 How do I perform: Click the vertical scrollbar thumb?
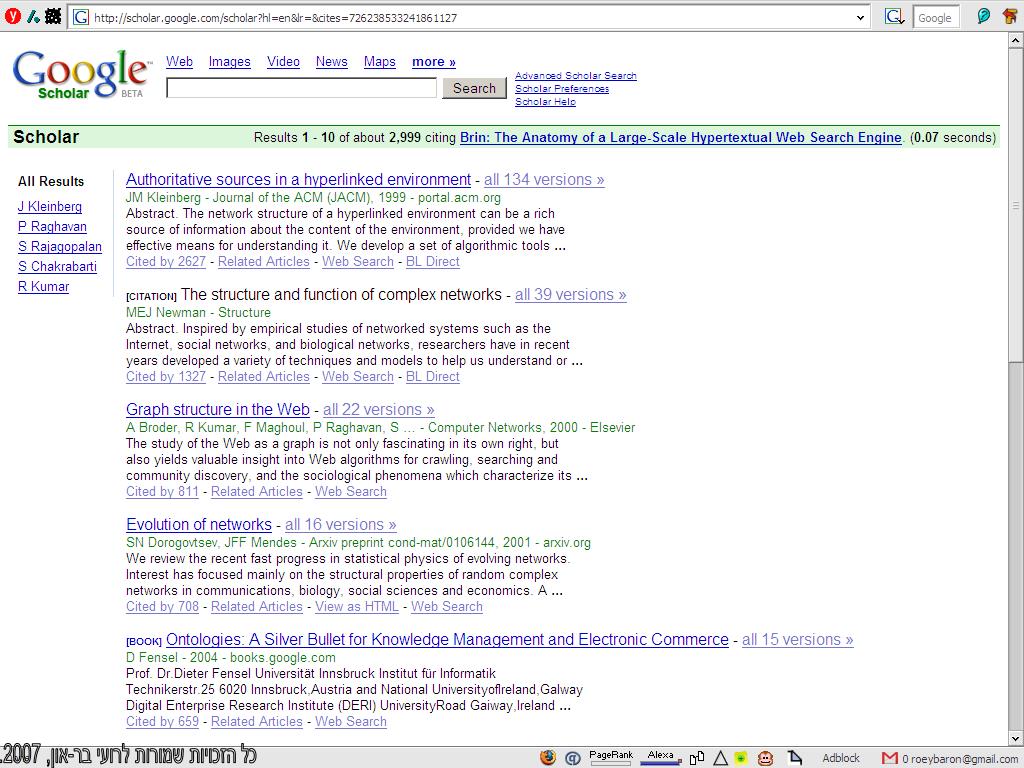click(x=1016, y=204)
